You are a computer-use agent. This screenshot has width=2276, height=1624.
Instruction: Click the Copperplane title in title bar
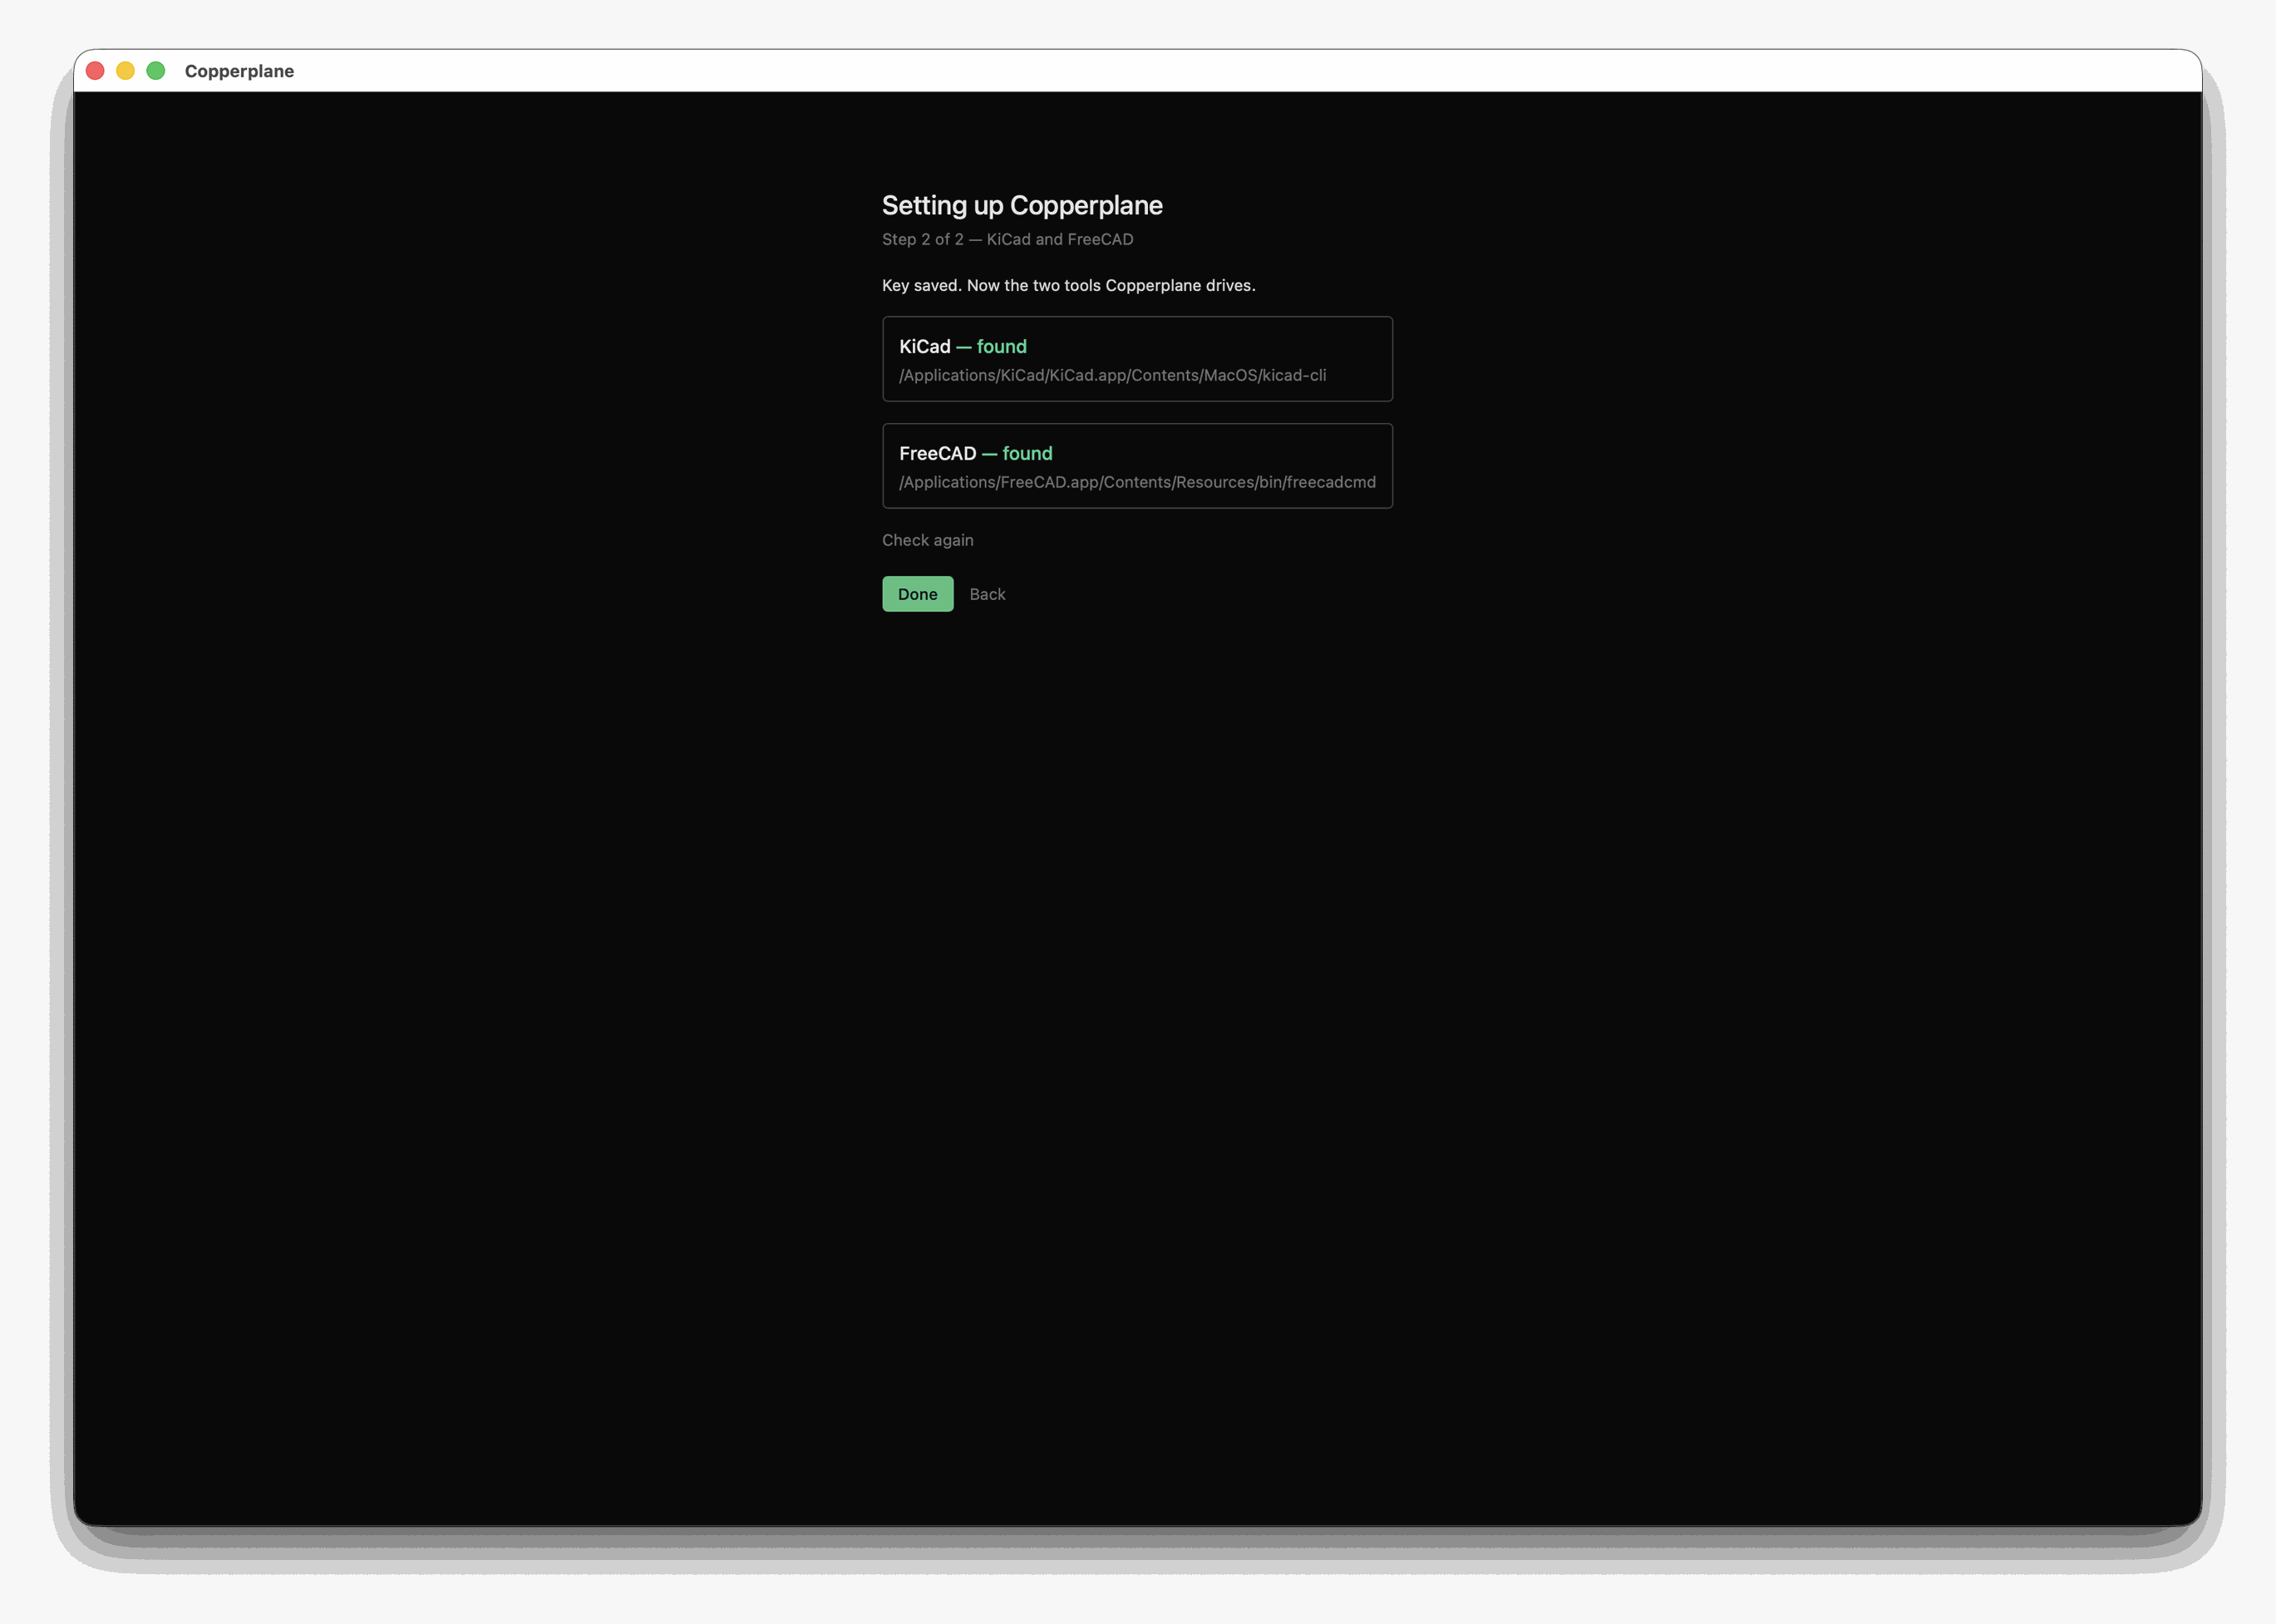pos(239,71)
